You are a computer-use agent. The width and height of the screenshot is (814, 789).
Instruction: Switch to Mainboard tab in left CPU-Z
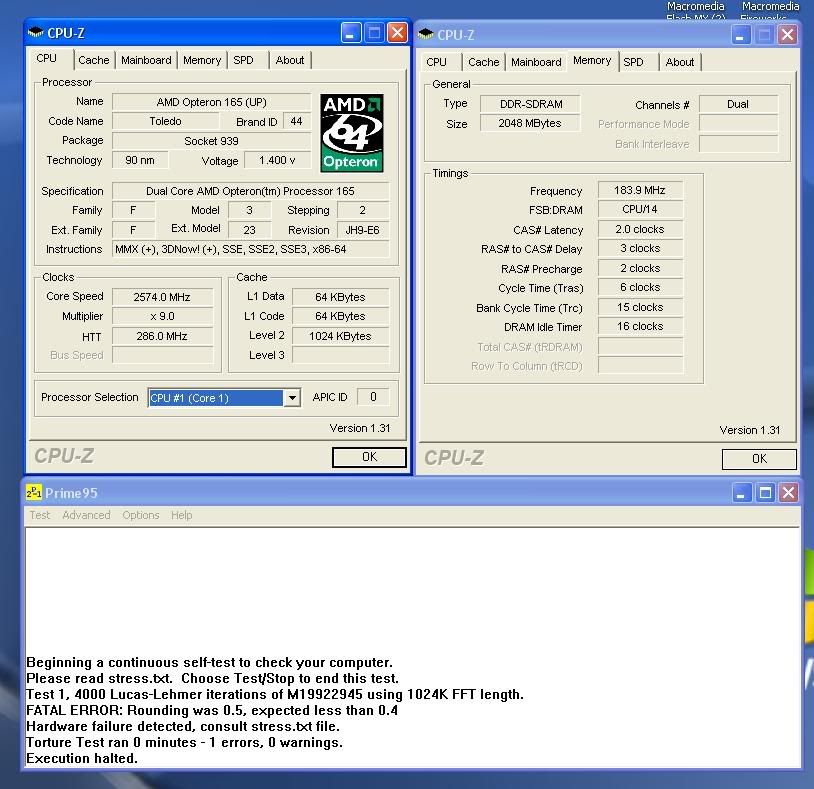[146, 60]
